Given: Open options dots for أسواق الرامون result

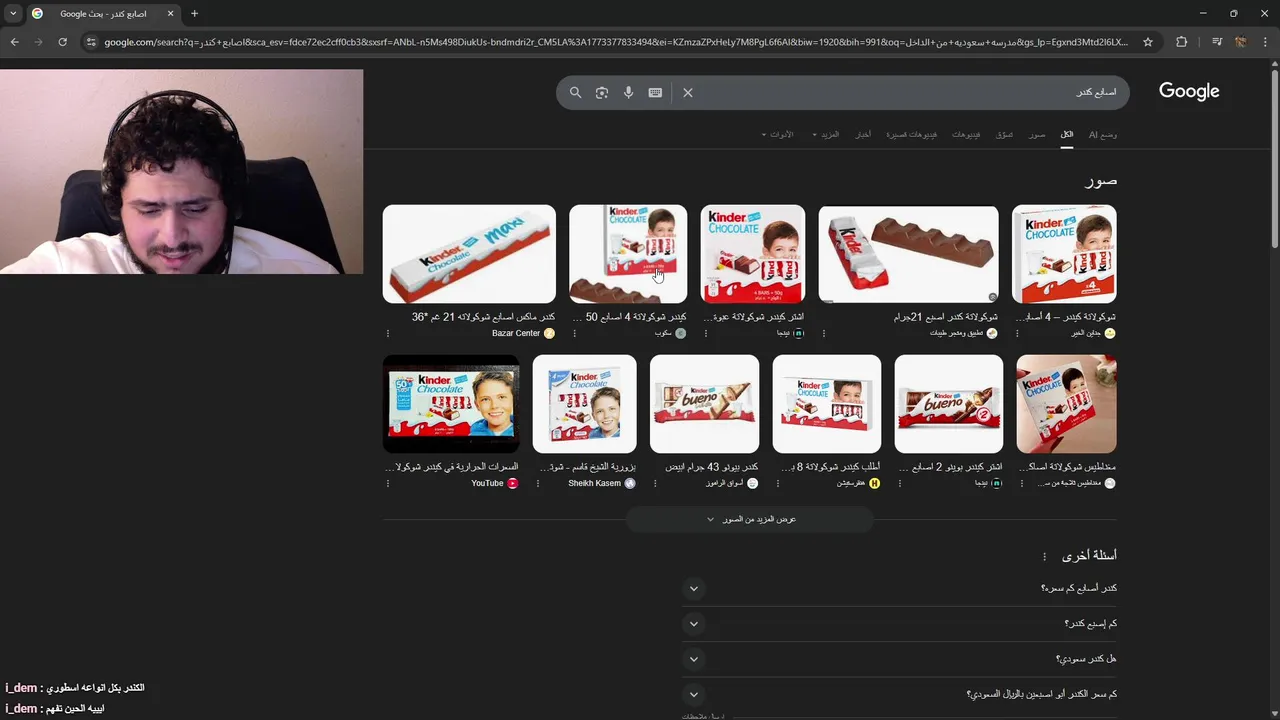Looking at the screenshot, I should pyautogui.click(x=656, y=483).
